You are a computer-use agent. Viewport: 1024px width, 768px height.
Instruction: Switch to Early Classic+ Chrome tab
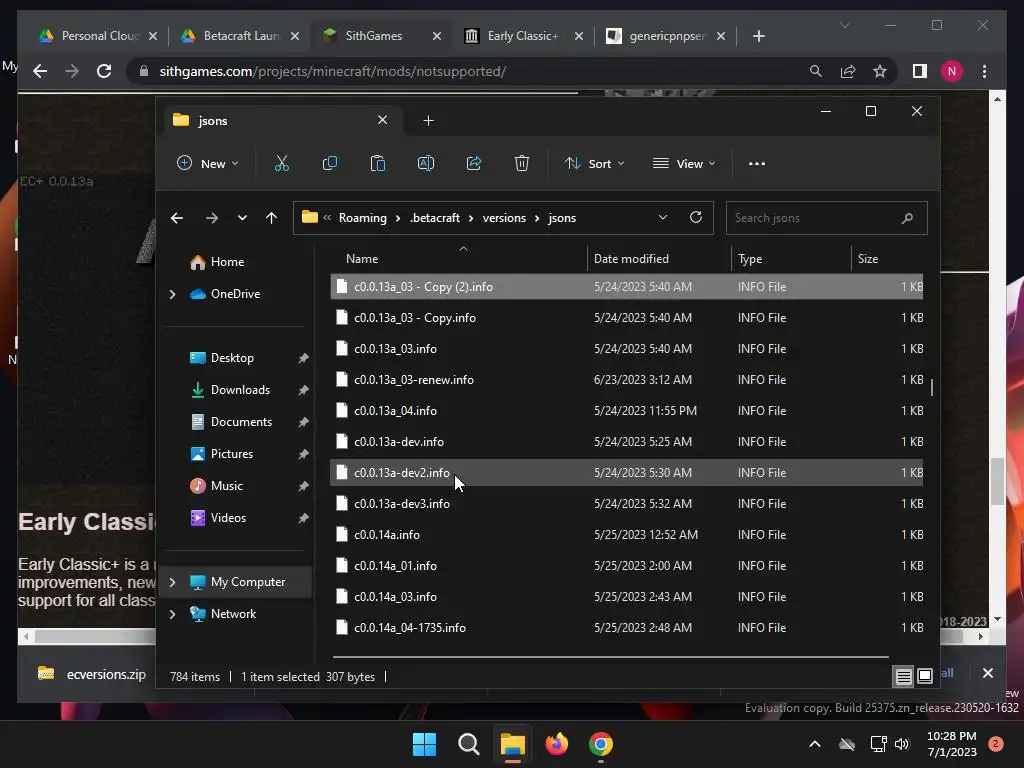coord(524,36)
